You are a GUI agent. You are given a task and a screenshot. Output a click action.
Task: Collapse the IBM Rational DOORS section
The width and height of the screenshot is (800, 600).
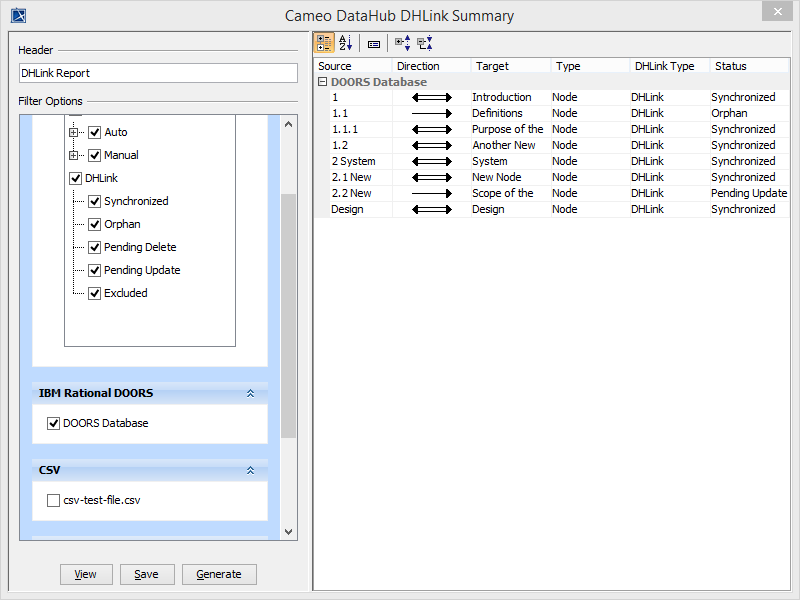click(251, 394)
